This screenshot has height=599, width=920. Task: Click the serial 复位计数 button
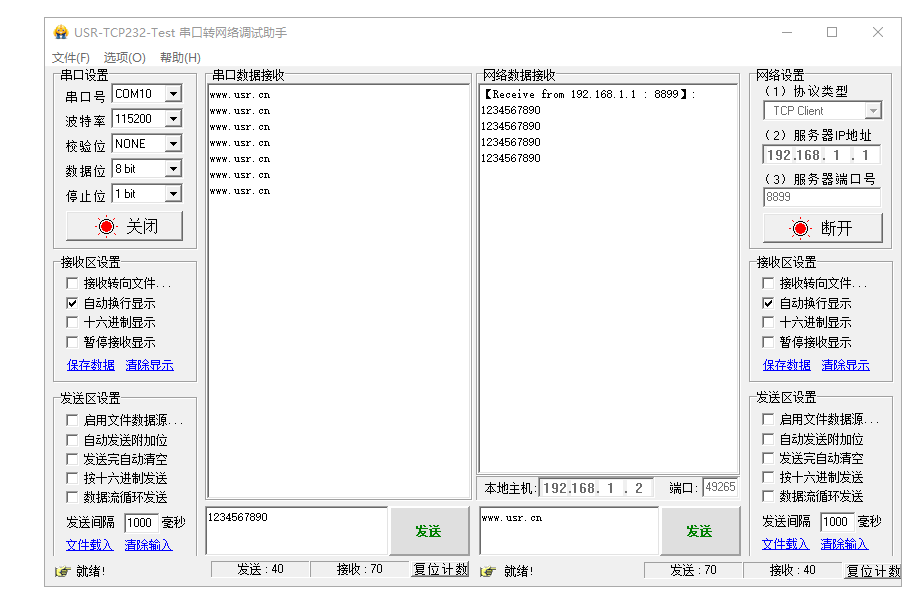440,569
